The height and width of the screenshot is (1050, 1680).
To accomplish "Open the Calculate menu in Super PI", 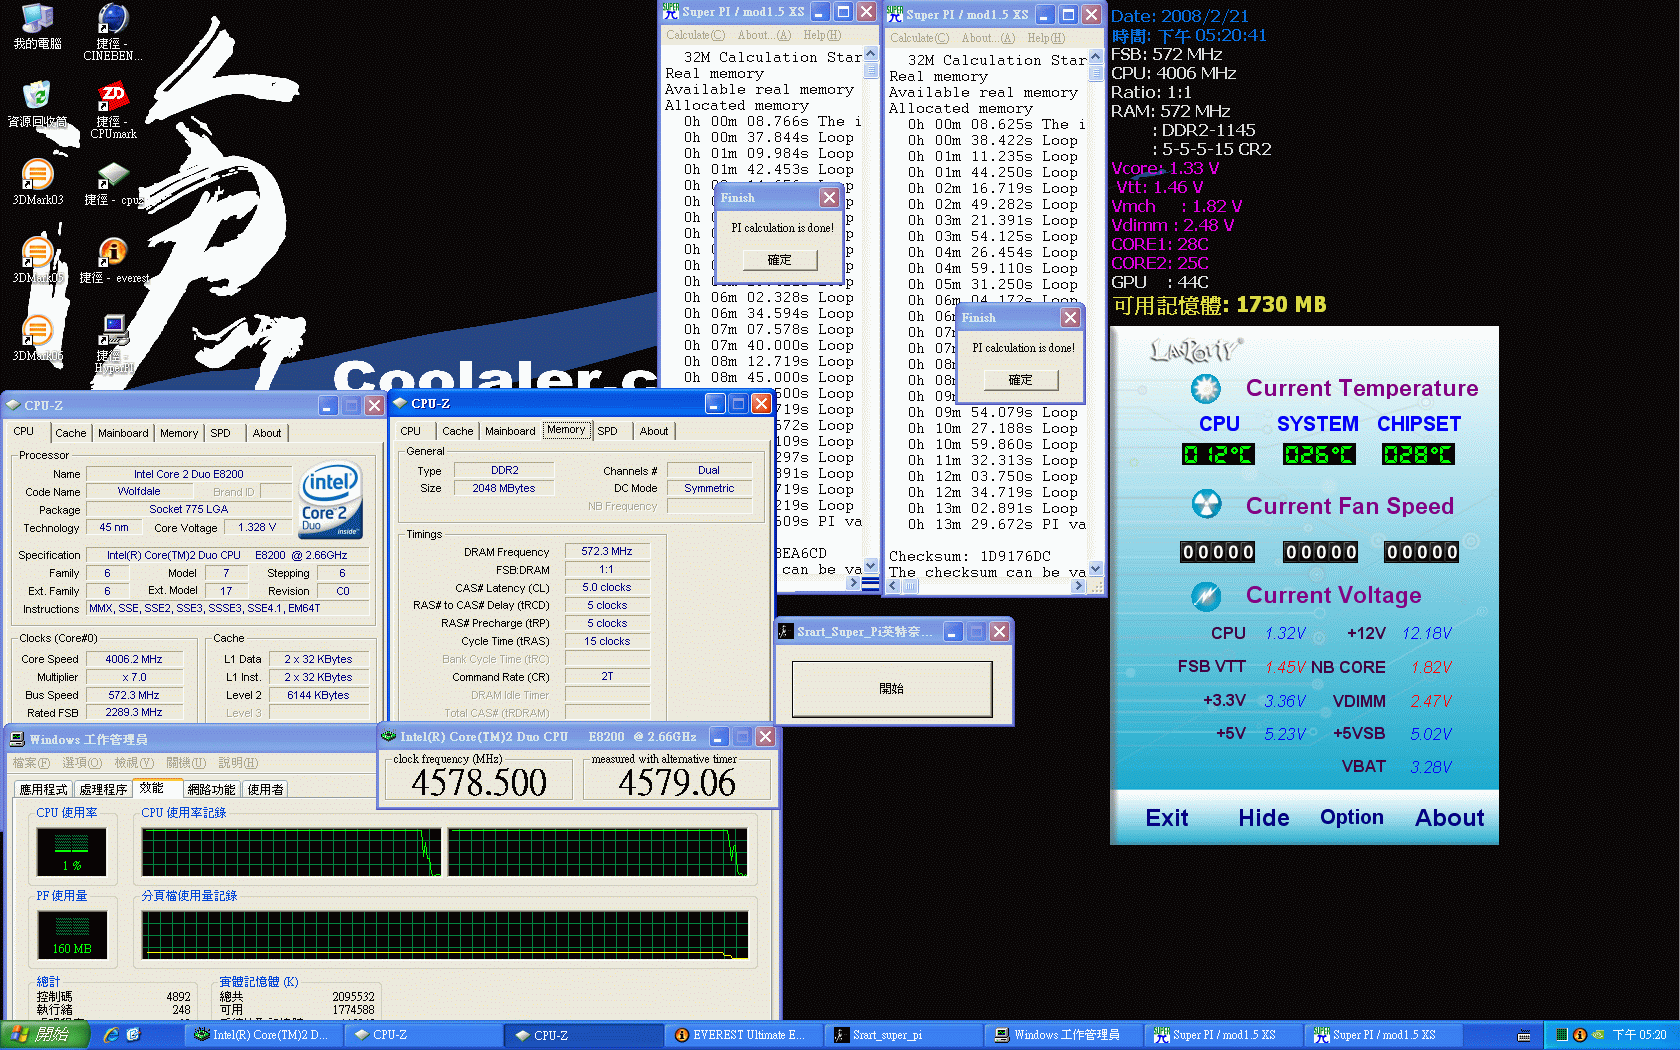I will (x=695, y=35).
